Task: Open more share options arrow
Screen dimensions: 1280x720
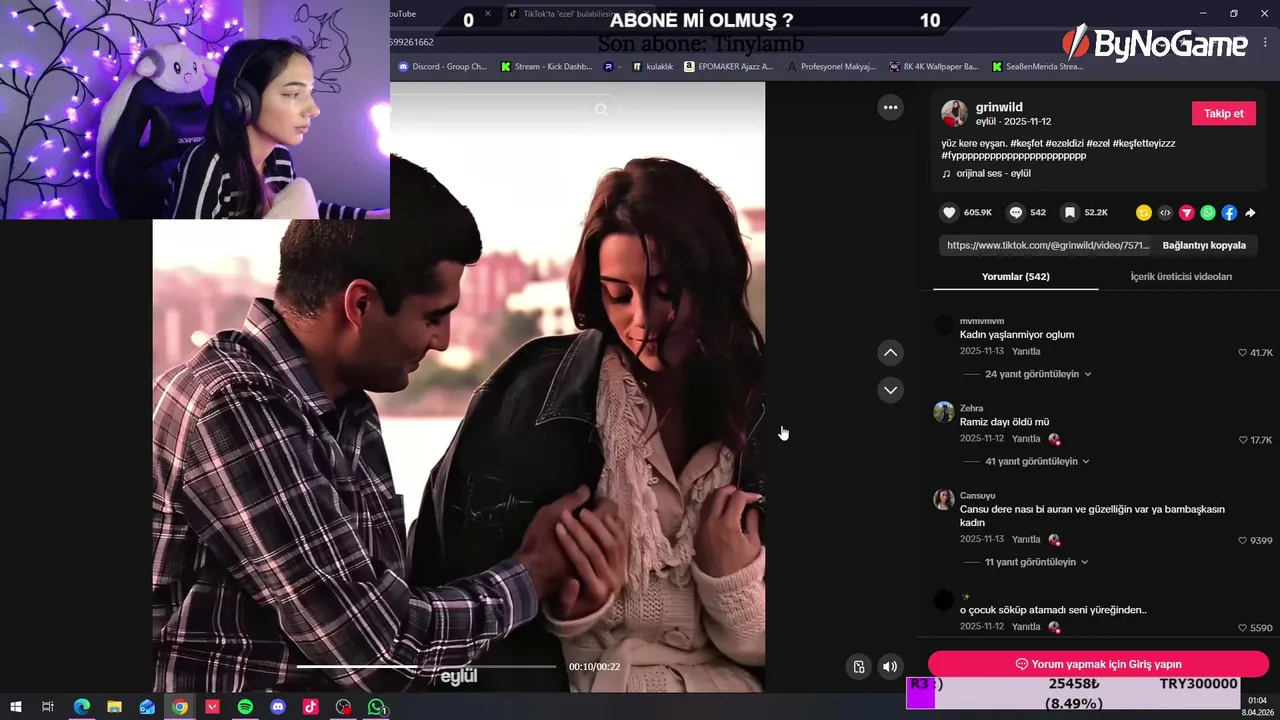Action: 1250,213
